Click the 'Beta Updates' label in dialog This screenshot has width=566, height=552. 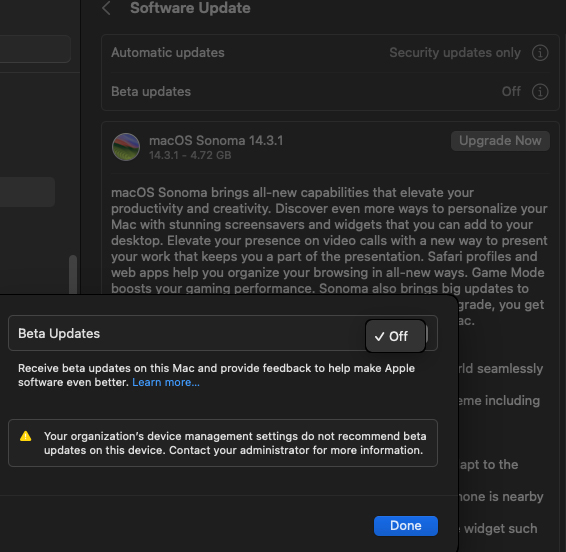pos(59,334)
